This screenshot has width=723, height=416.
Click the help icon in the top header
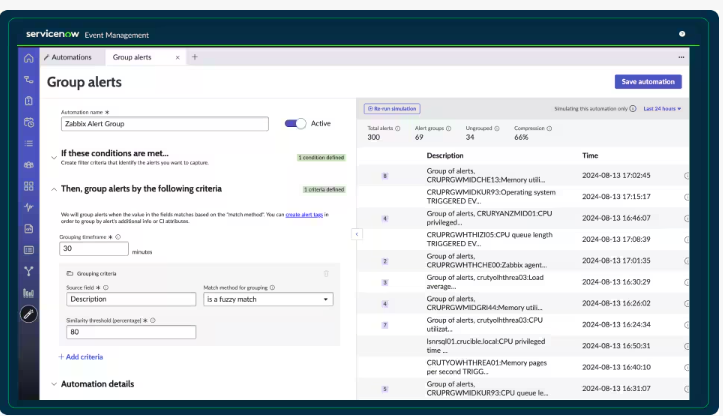point(682,34)
